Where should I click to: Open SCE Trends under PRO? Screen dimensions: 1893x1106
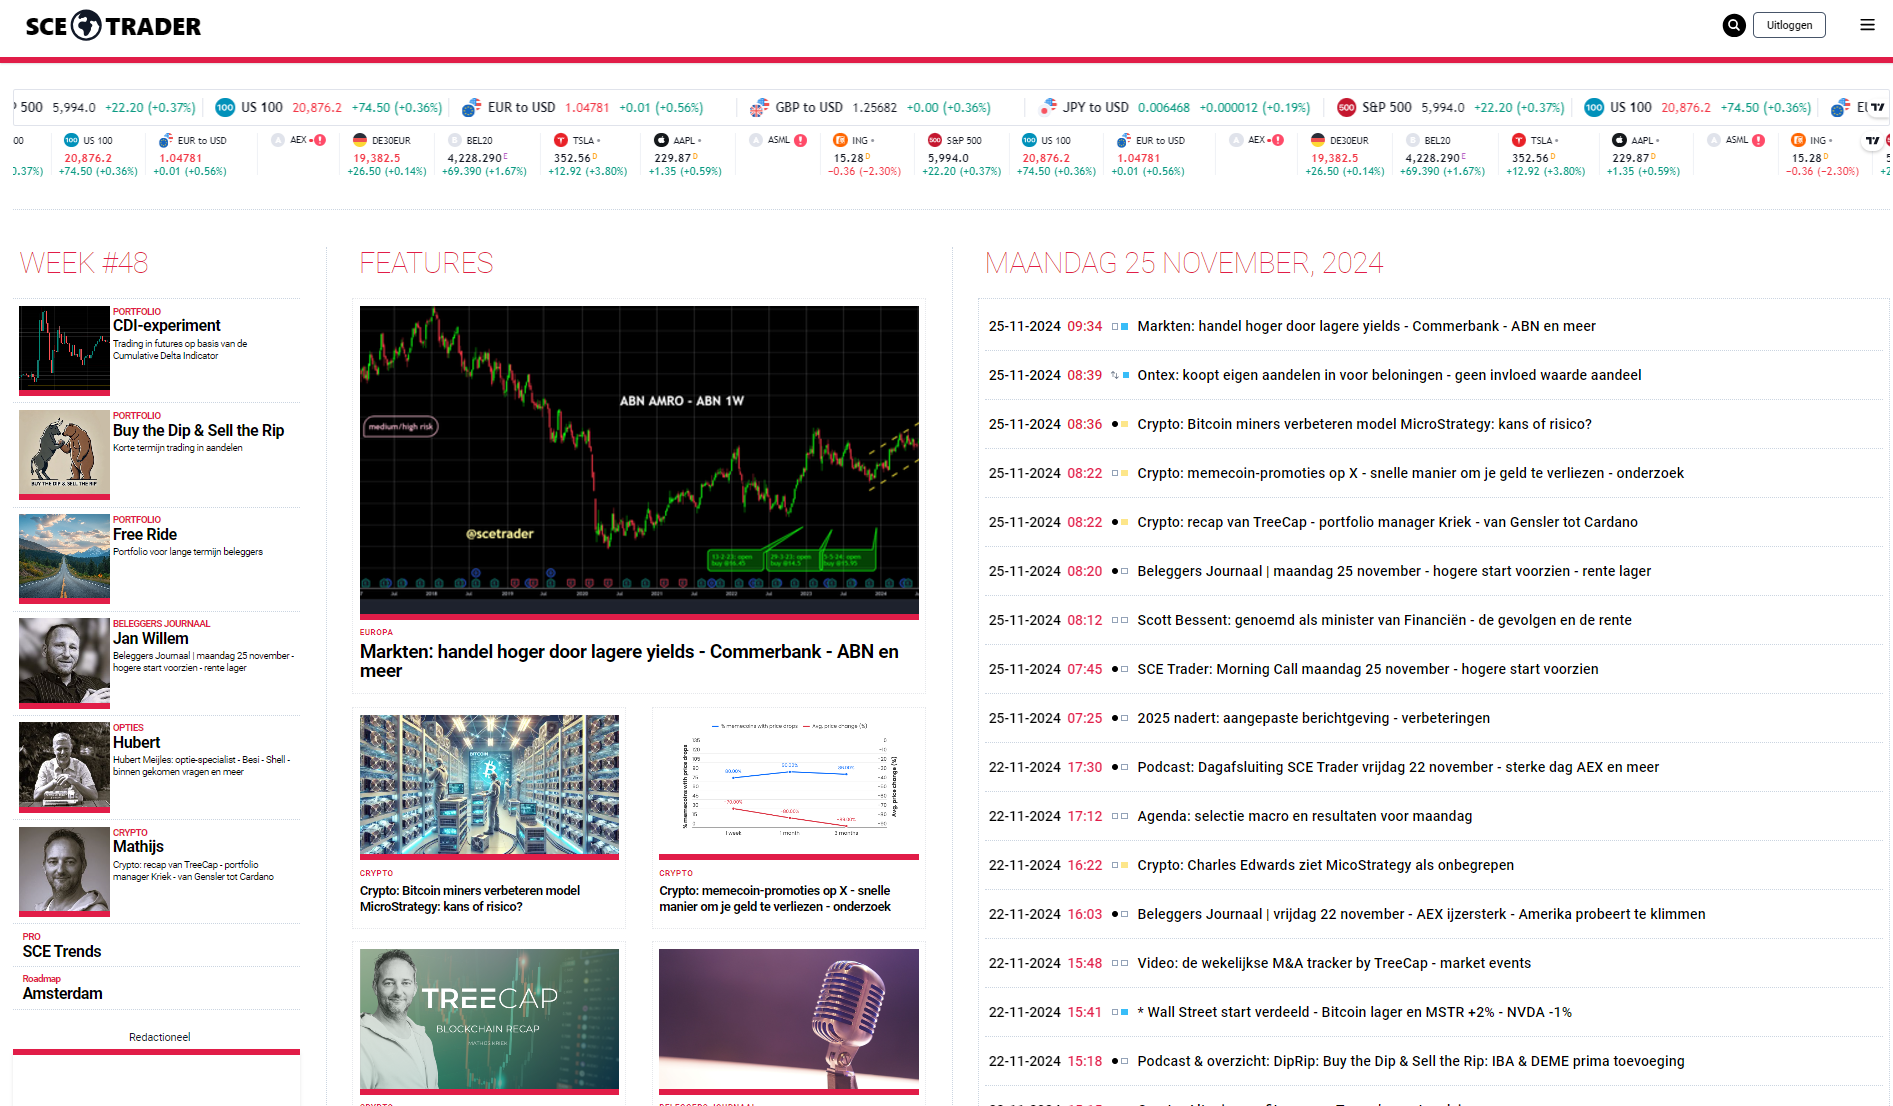62,951
